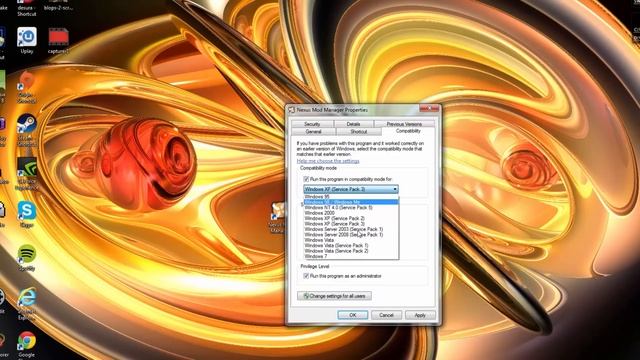Pick Windows NT 4.0 (Service Pack 5)
The height and width of the screenshot is (360, 640).
tap(351, 207)
